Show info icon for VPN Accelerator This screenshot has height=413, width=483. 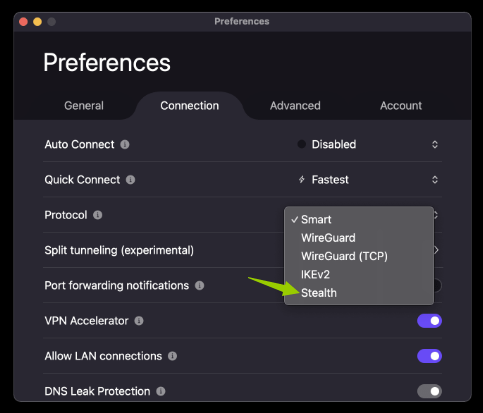point(139,321)
